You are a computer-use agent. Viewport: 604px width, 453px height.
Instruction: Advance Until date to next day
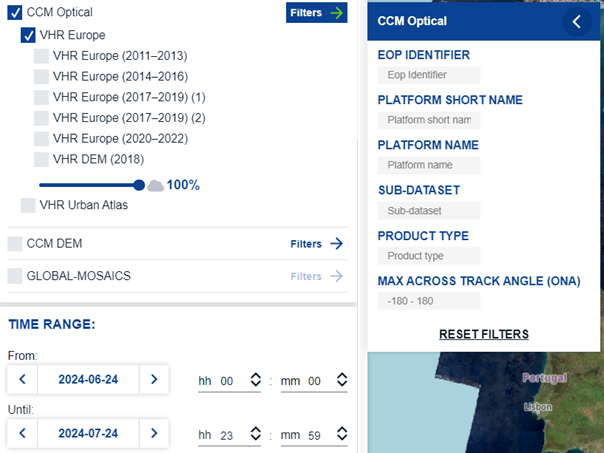[153, 434]
